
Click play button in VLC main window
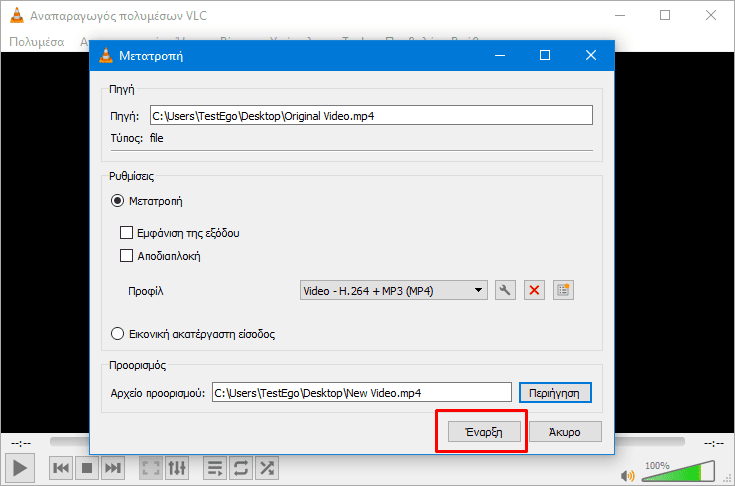coord(20,468)
